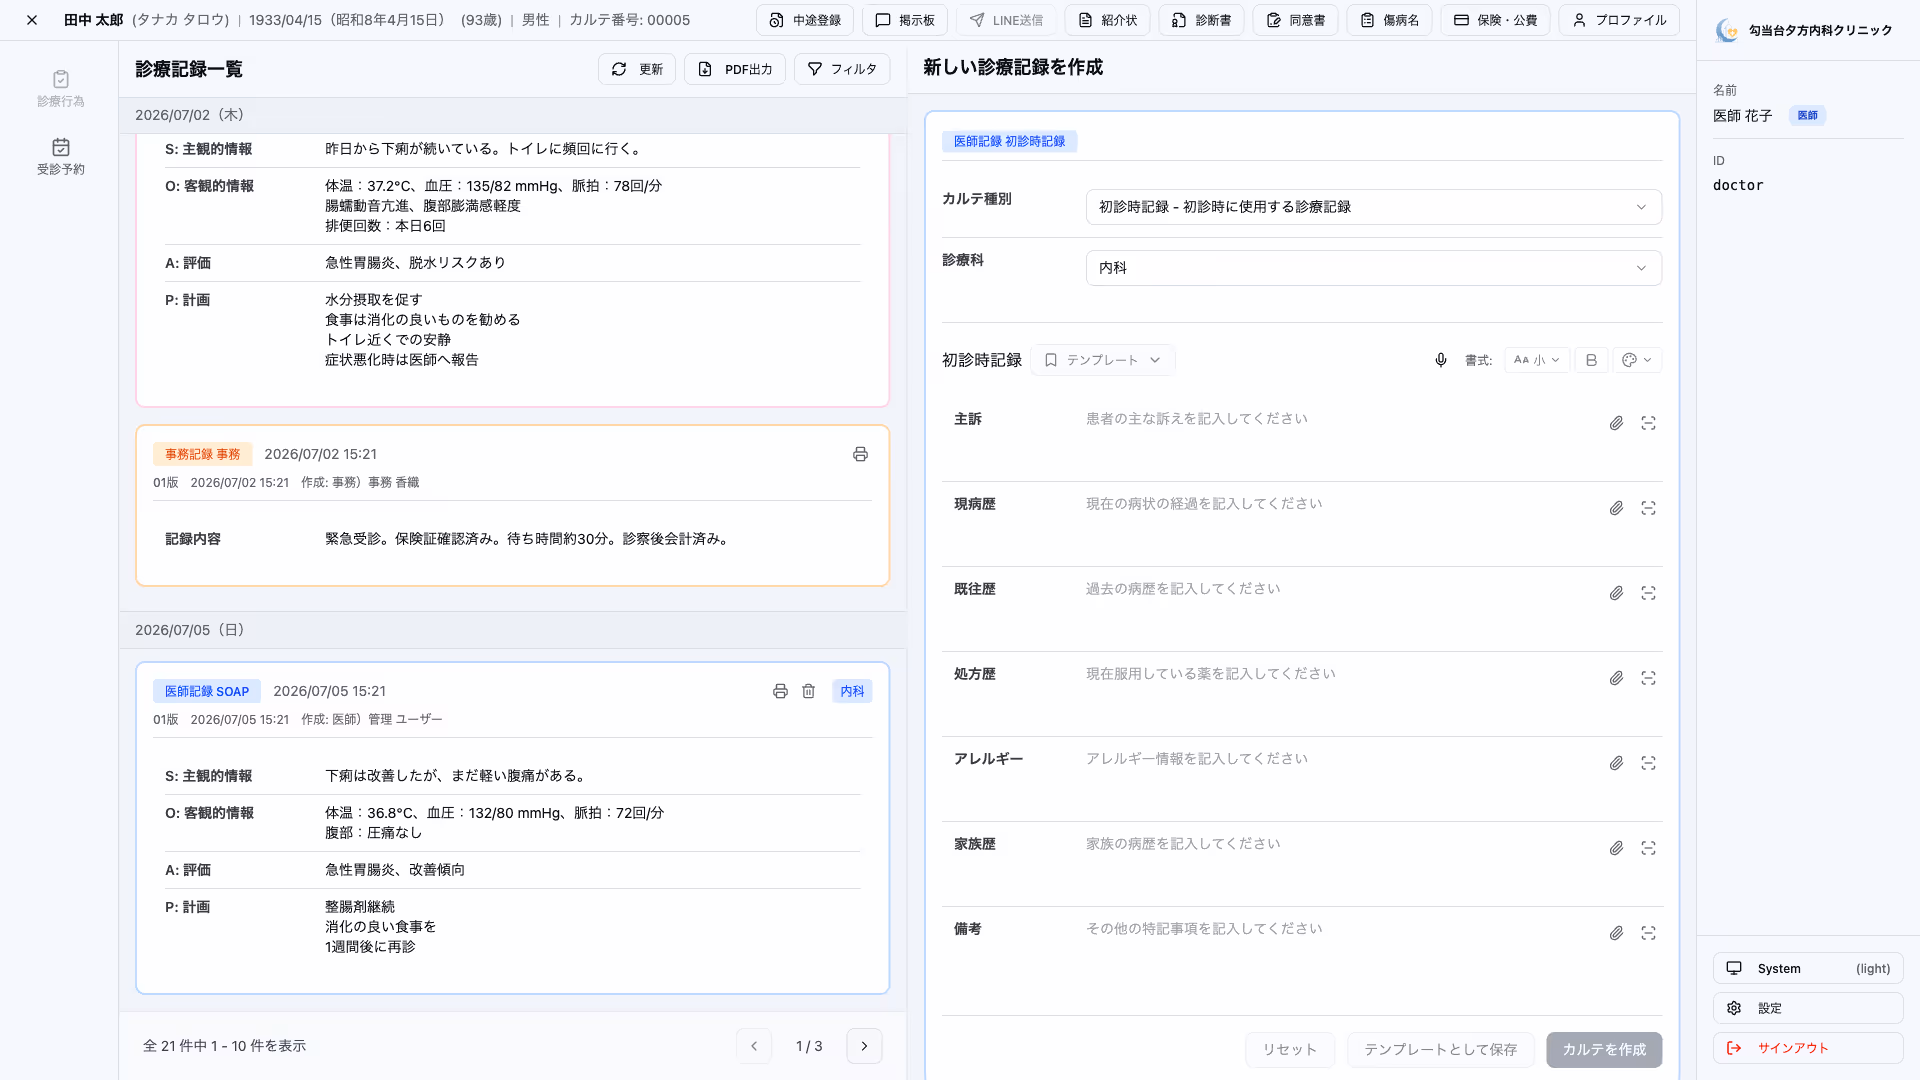Refresh records with the 更新 button
The height and width of the screenshot is (1080, 1920).
[637, 69]
